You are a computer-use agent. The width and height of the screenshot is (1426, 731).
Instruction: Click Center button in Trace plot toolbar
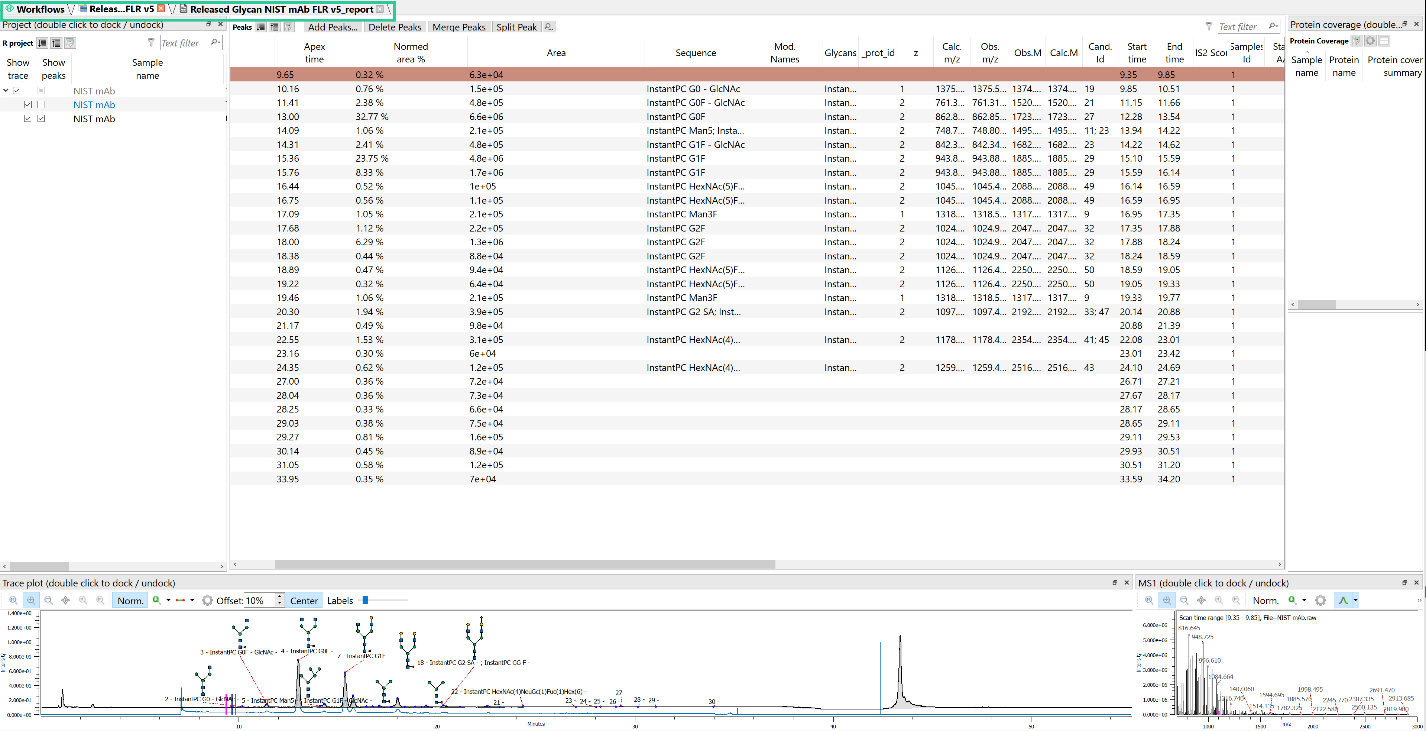[304, 600]
